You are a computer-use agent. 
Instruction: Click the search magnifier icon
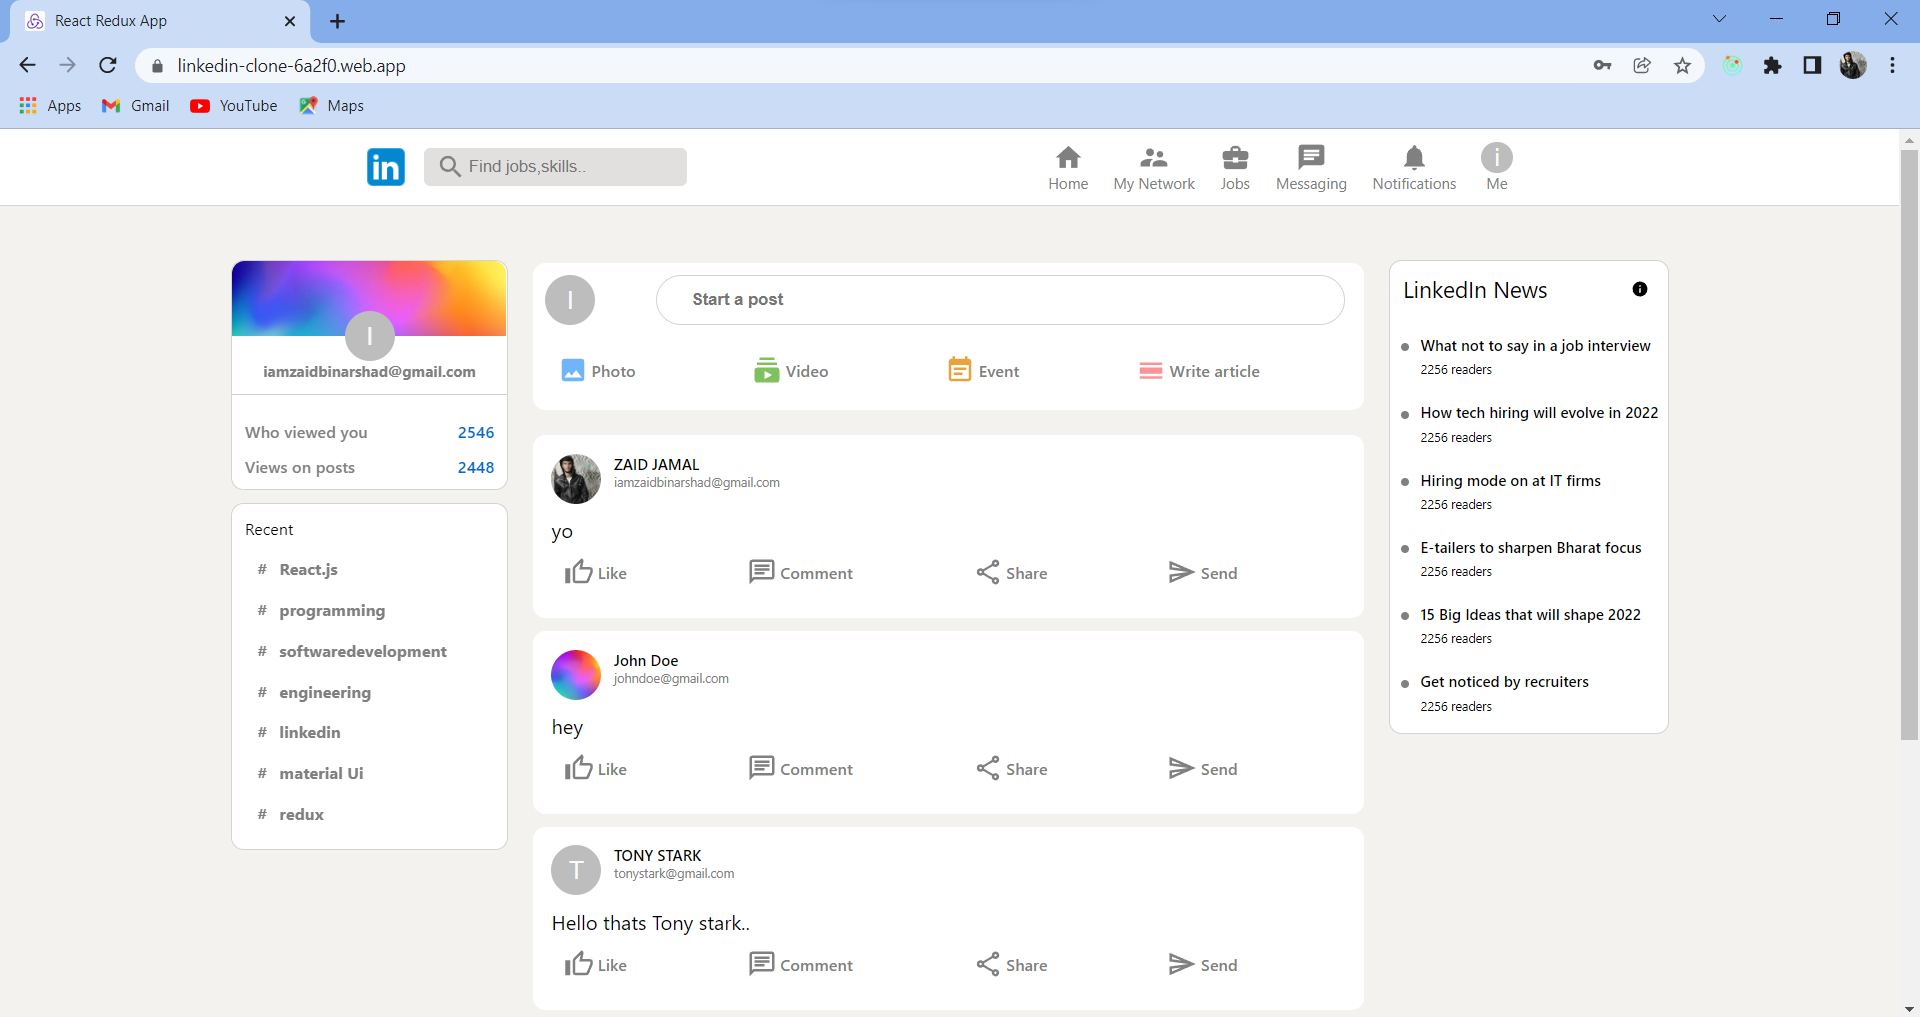(451, 167)
